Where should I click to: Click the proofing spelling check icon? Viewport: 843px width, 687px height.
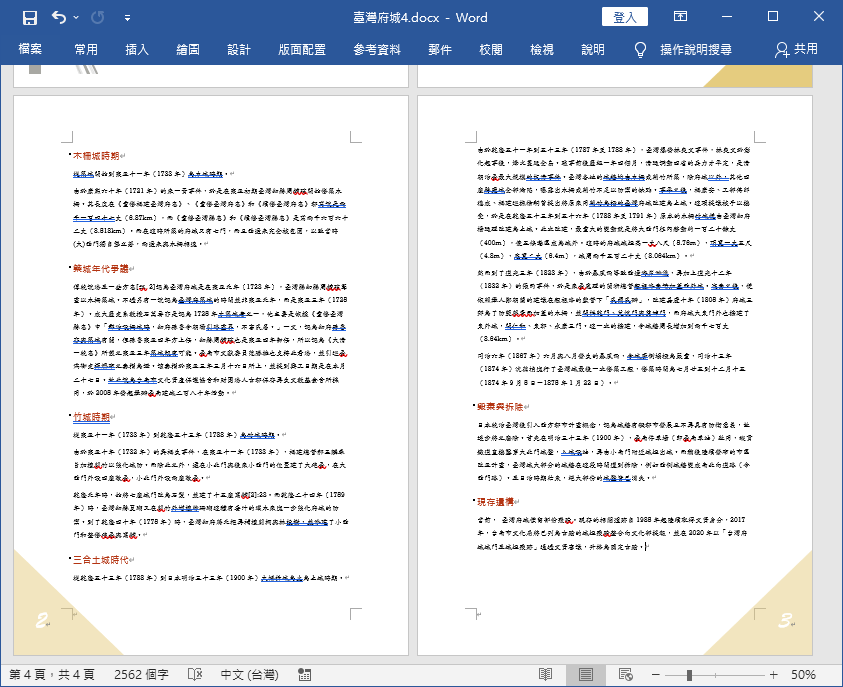coord(195,675)
